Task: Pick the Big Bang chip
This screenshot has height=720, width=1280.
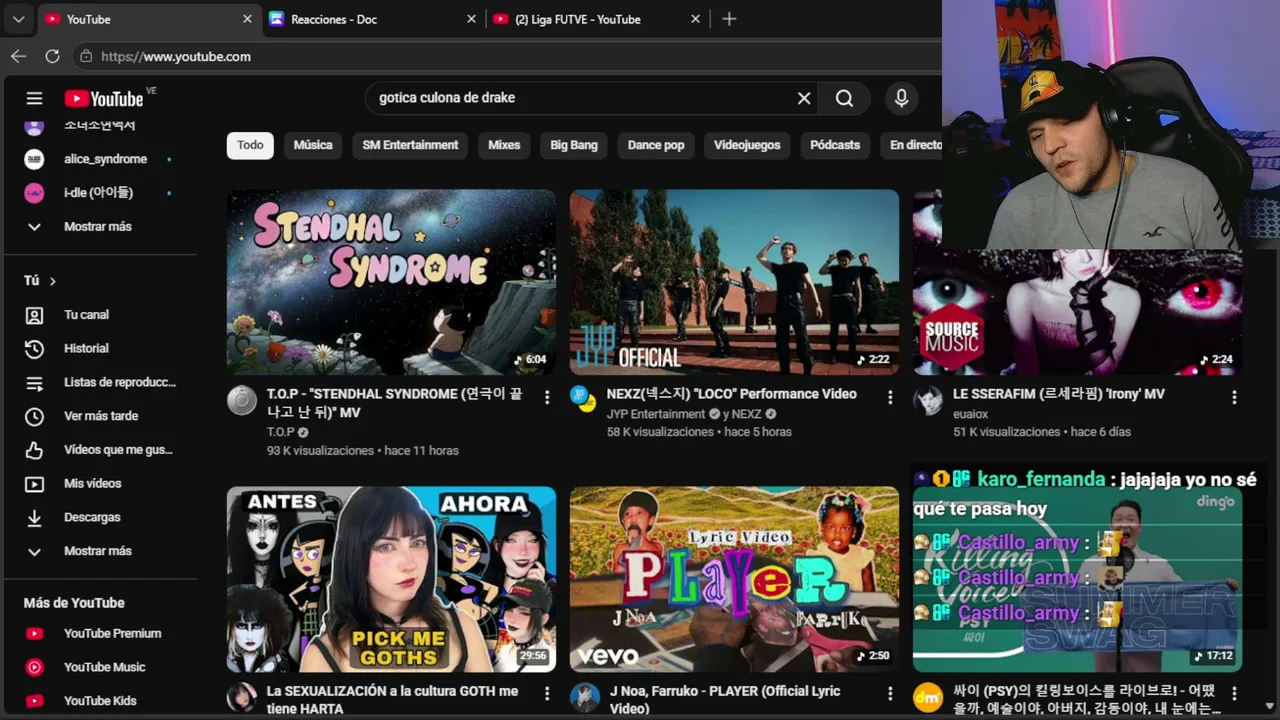Action: [574, 145]
